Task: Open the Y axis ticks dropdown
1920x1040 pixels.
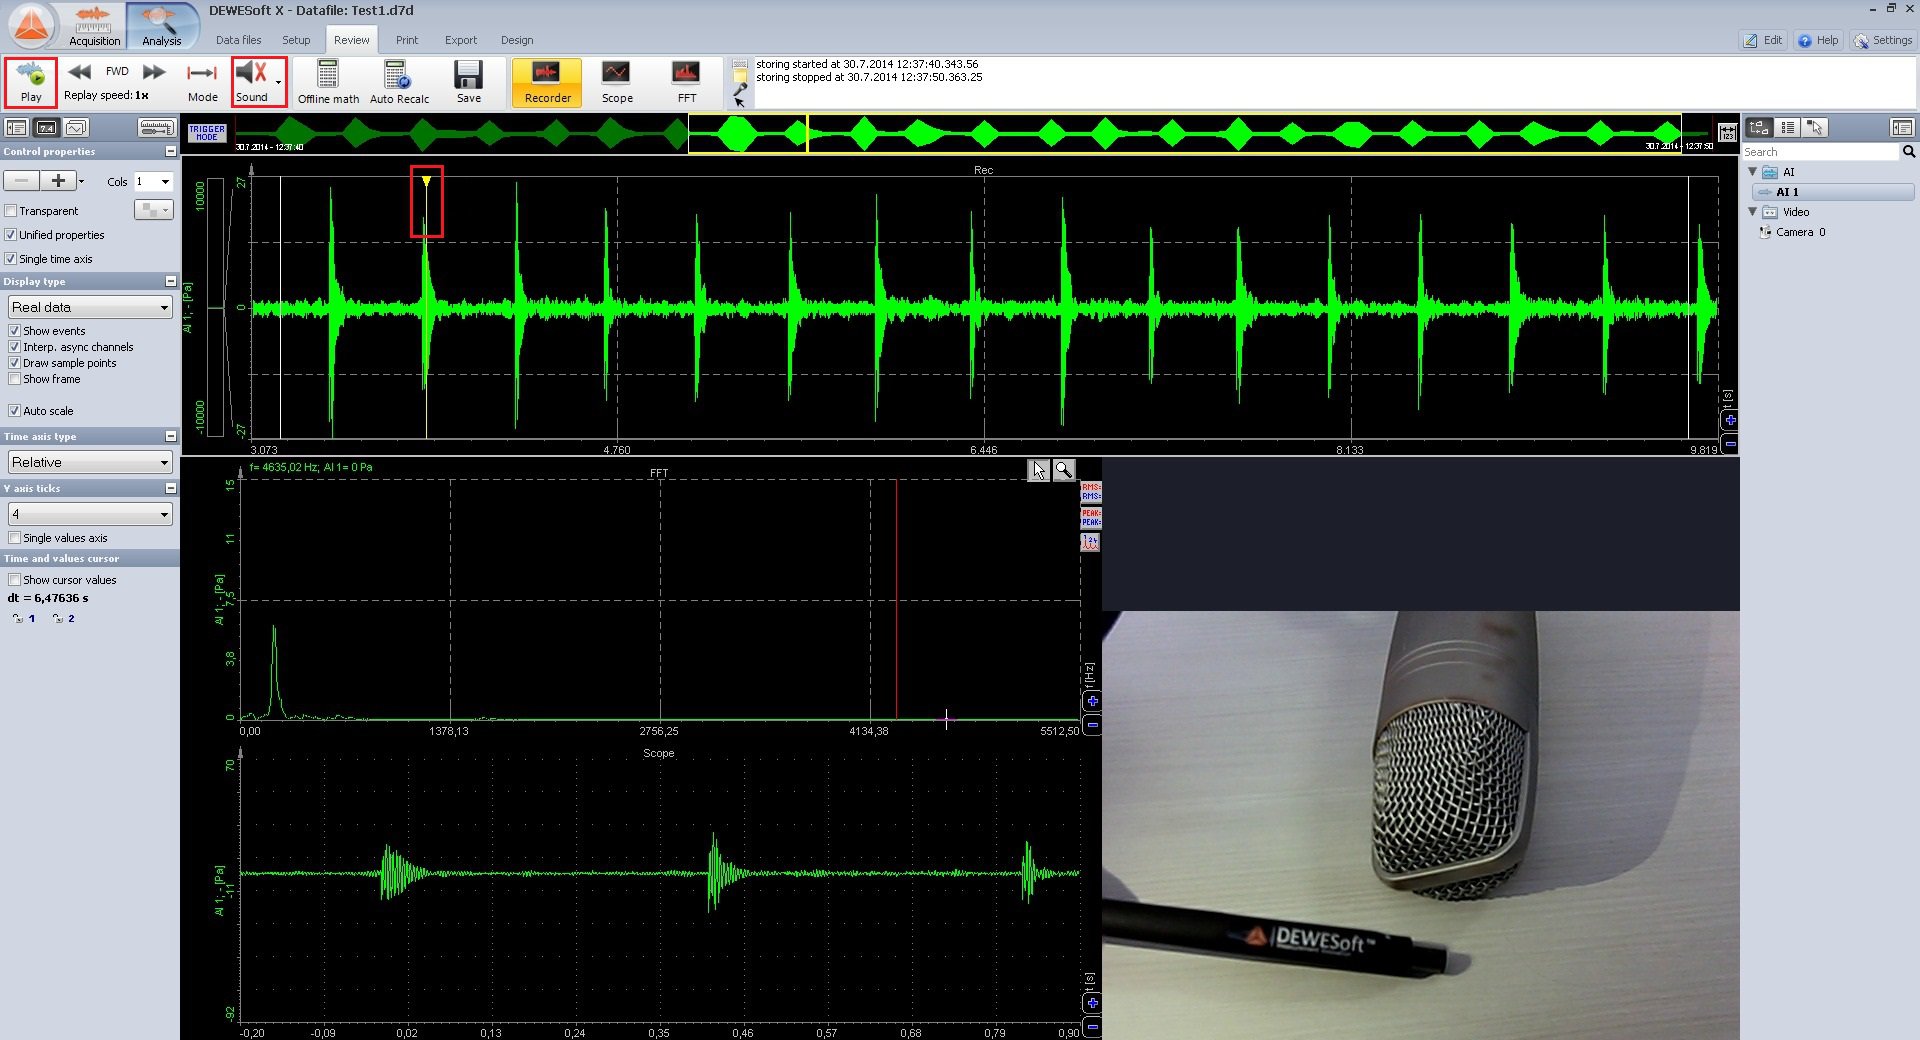Action: (x=90, y=514)
